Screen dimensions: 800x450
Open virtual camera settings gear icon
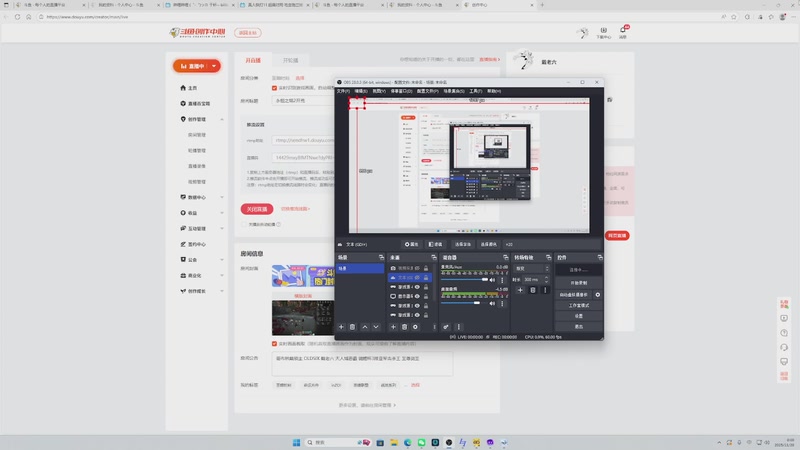click(x=597, y=295)
